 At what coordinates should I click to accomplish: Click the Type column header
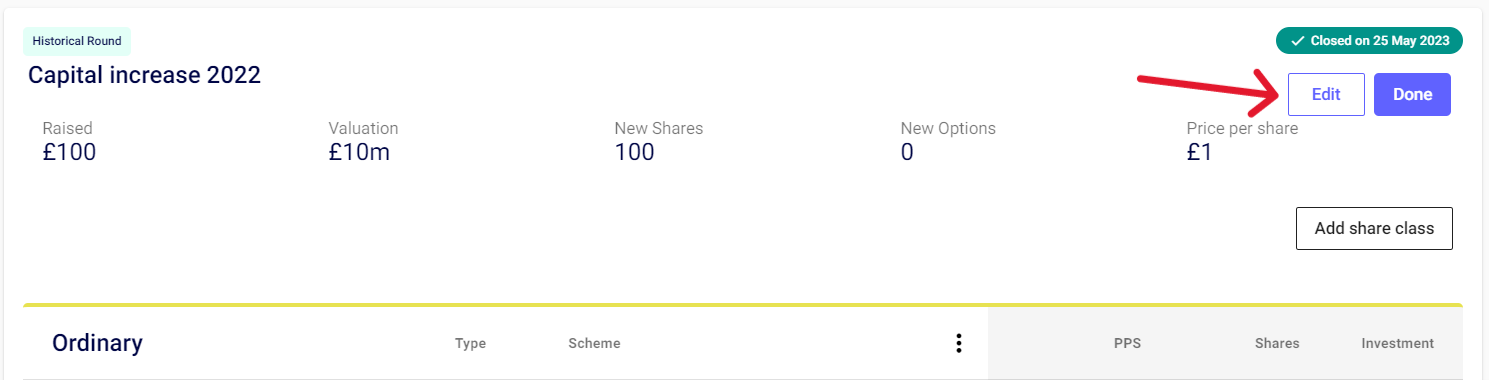[470, 343]
